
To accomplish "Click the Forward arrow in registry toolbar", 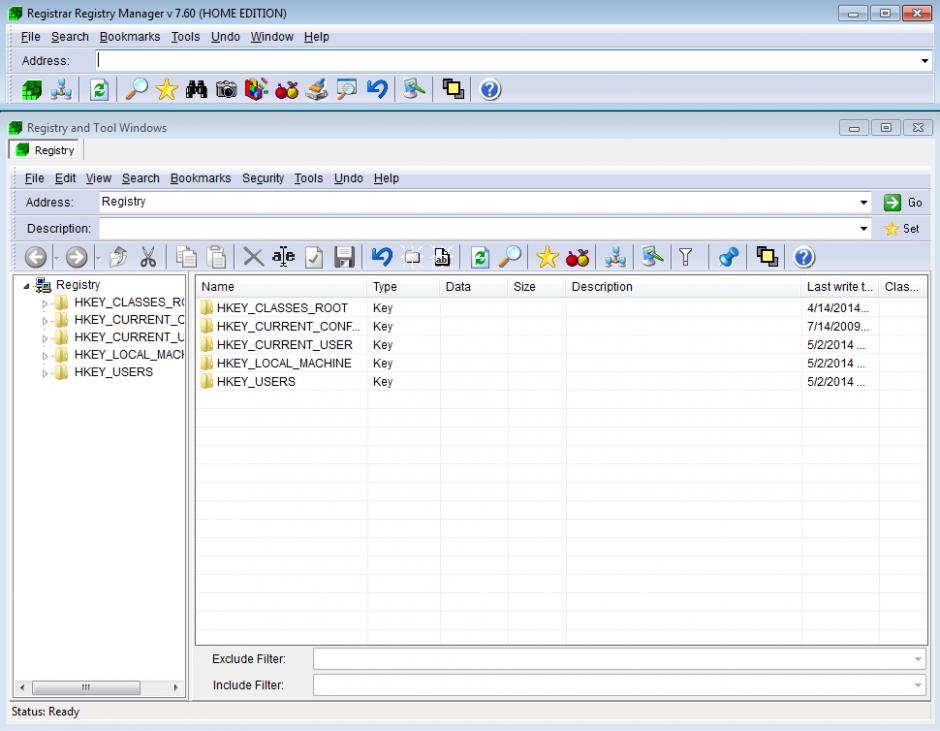I will (76, 257).
